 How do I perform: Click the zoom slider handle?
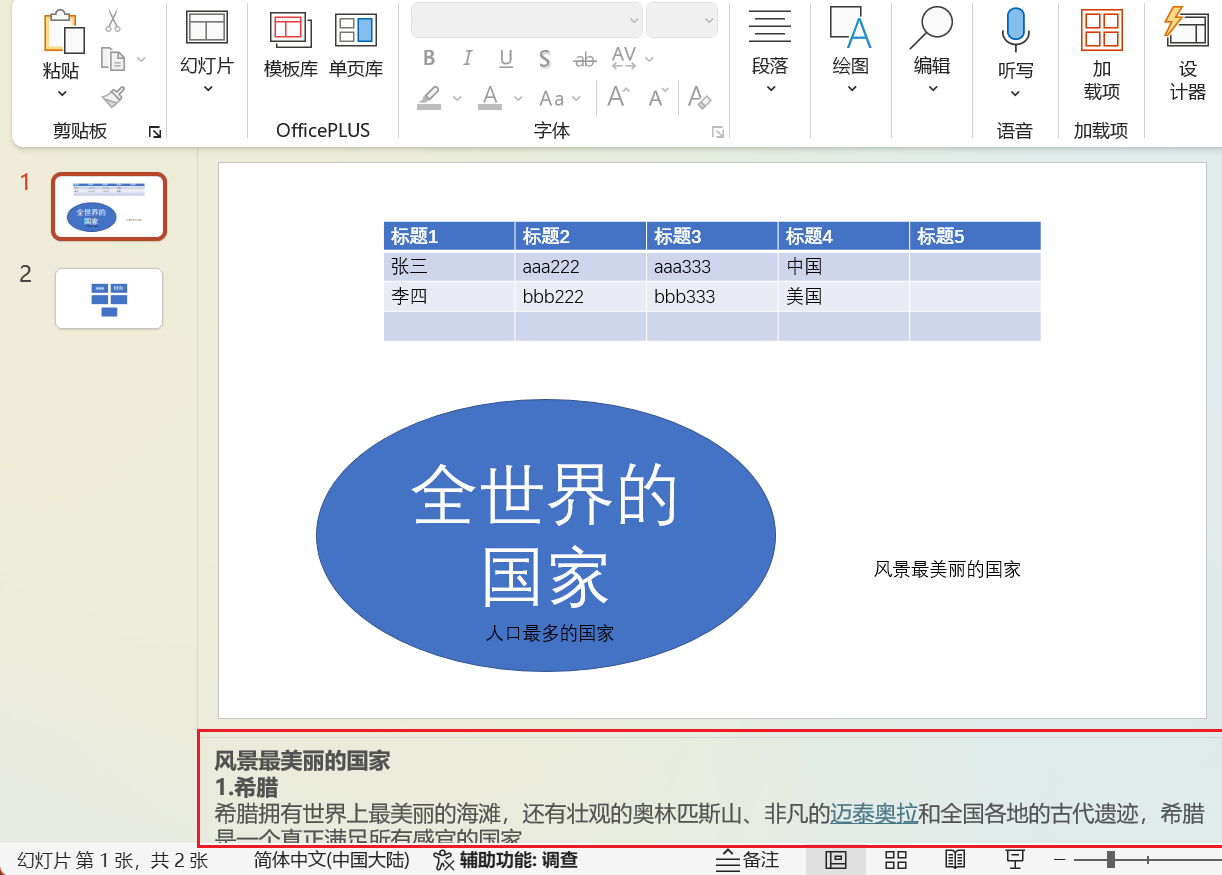[x=1111, y=860]
